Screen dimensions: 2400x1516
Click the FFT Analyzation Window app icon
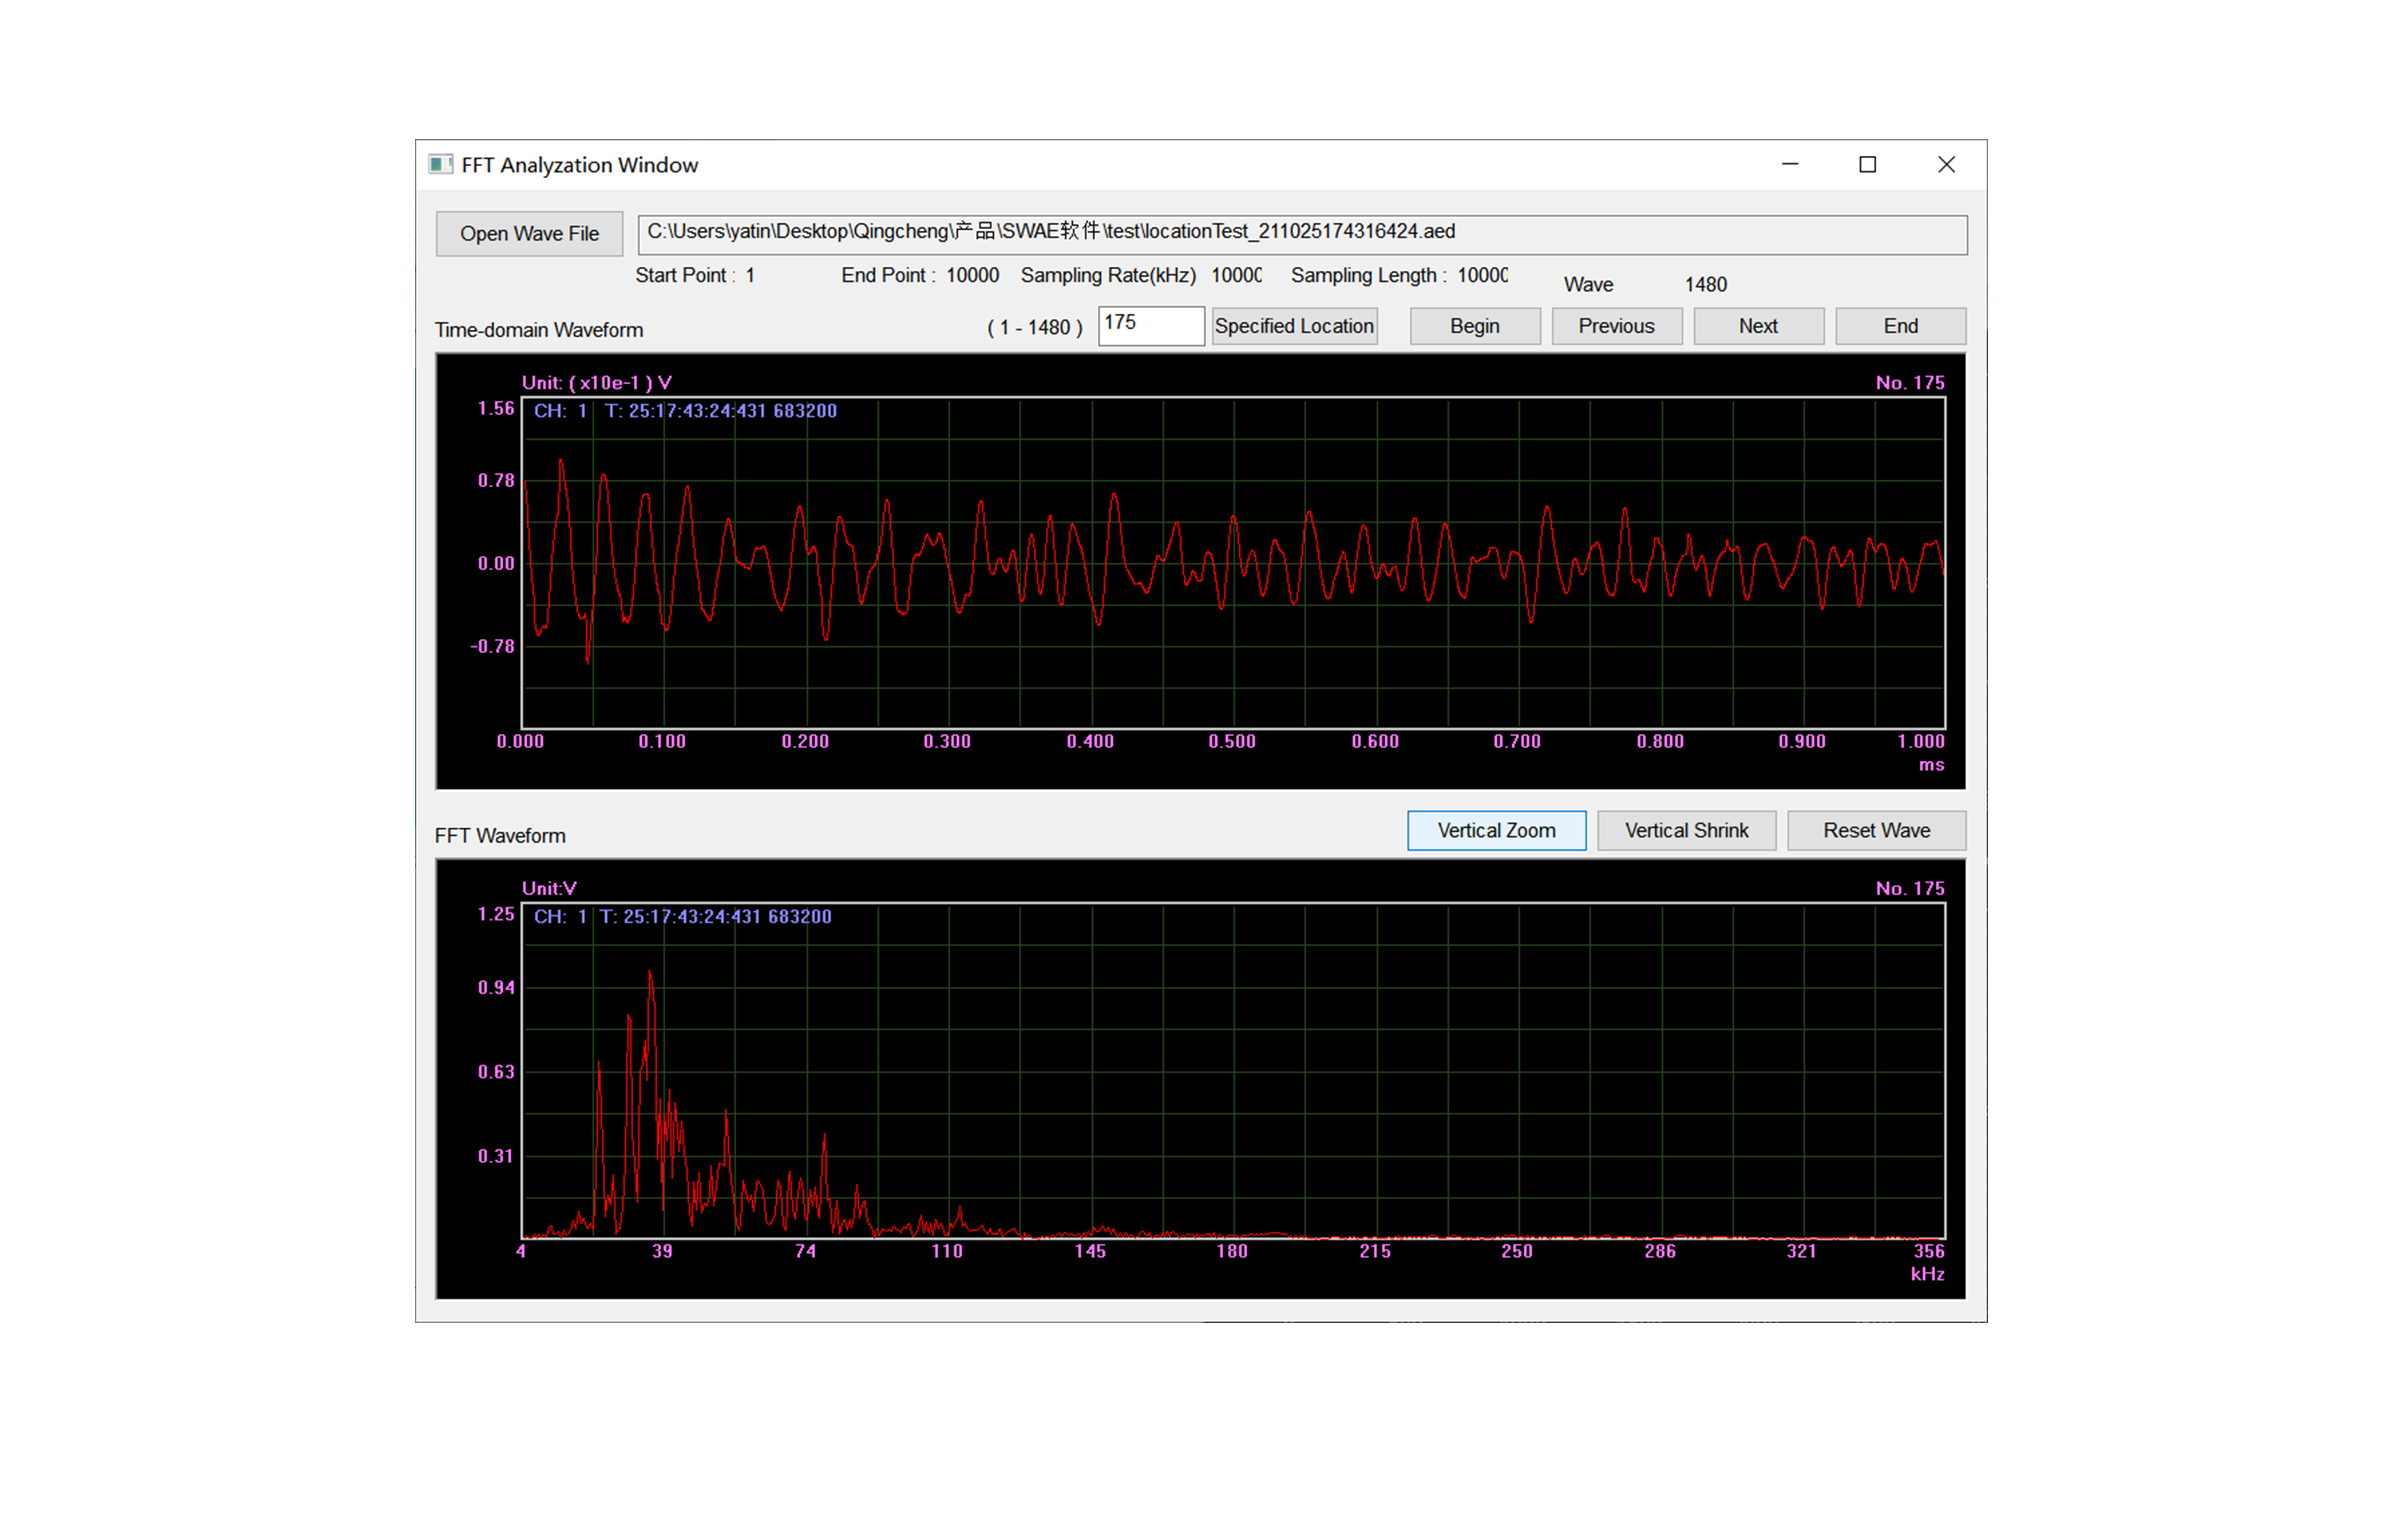coord(440,164)
